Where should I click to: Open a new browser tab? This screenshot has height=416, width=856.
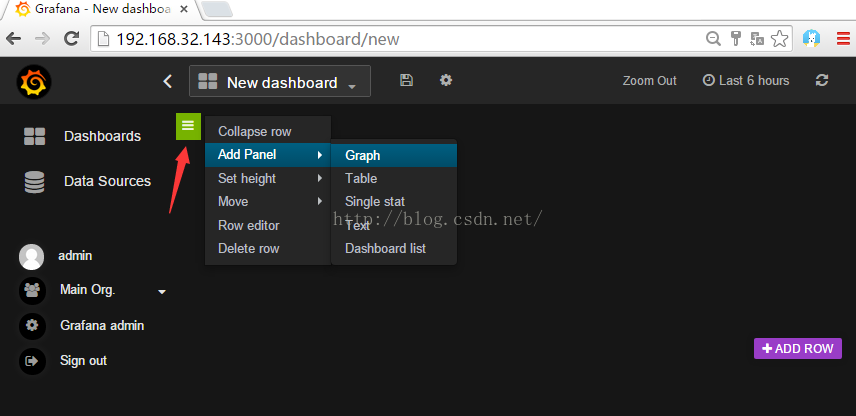click(x=217, y=9)
